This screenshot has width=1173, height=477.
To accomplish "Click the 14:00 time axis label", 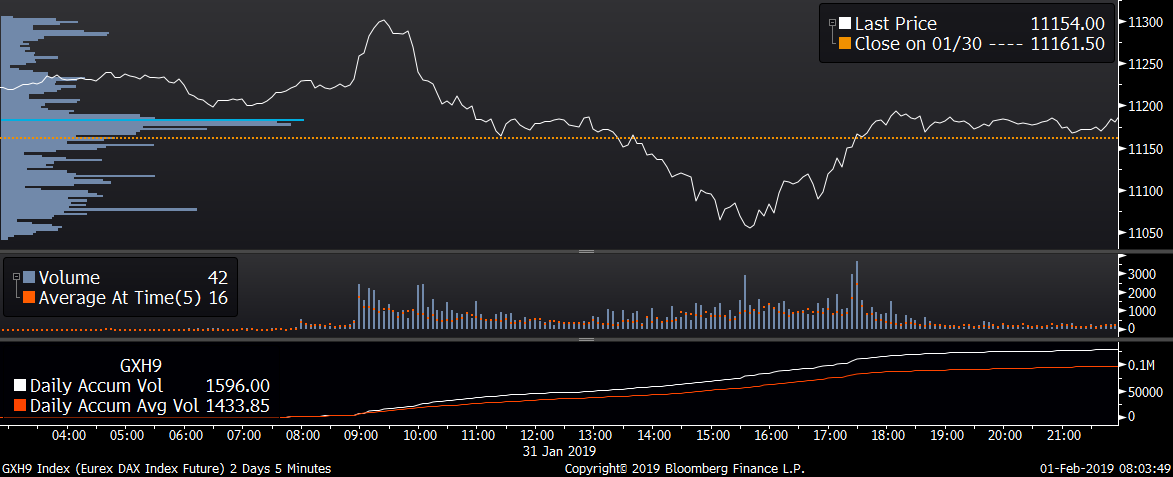I will (654, 436).
